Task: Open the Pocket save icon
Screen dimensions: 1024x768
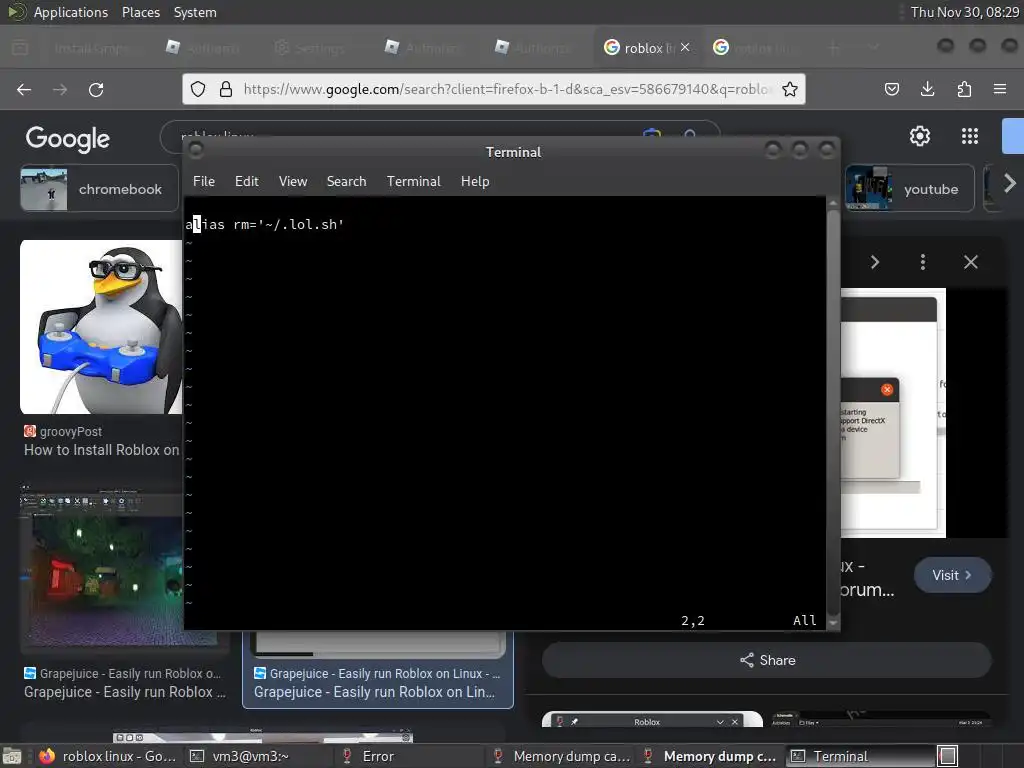Action: pyautogui.click(x=891, y=89)
